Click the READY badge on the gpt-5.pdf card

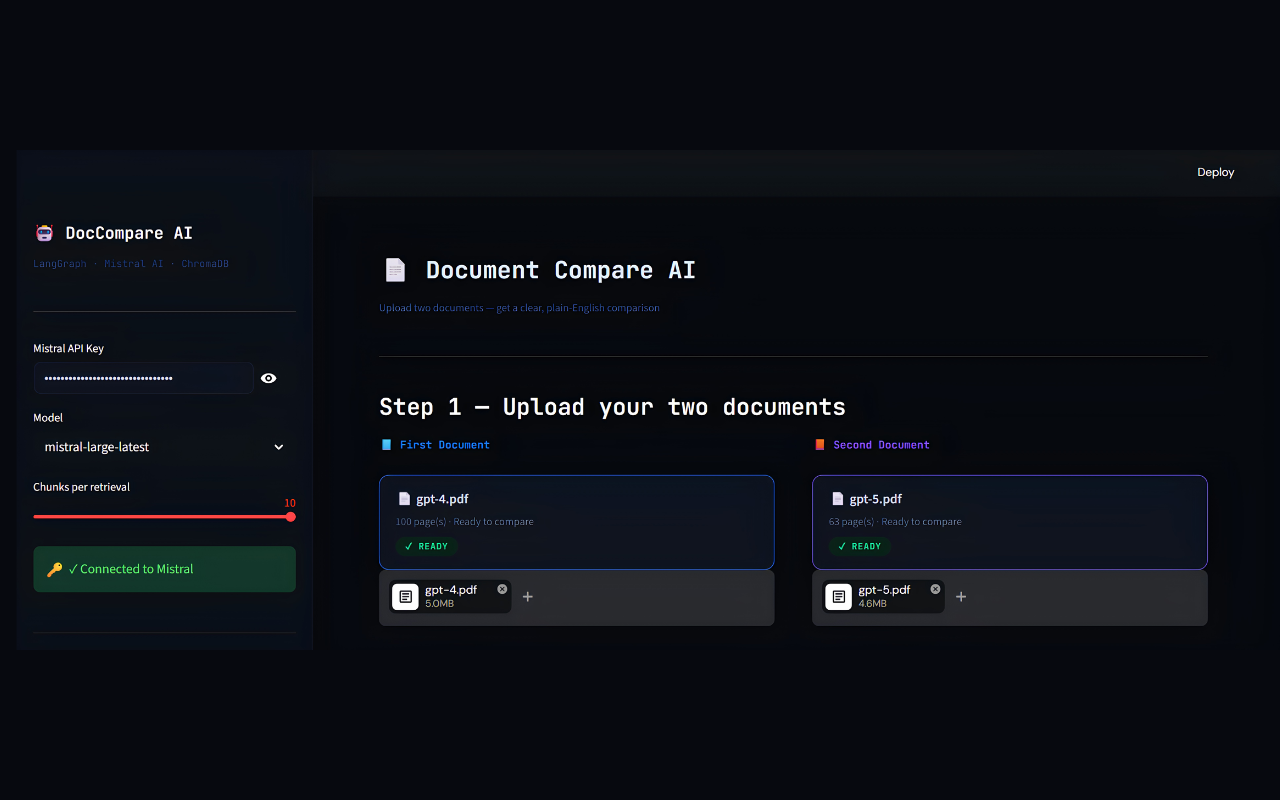859,547
